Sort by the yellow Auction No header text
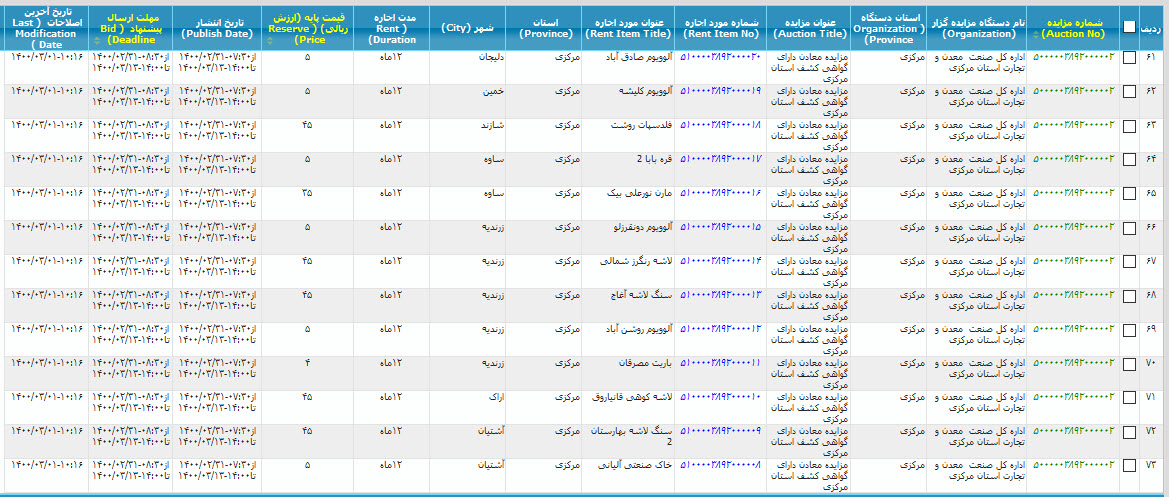Viewport: 1169px width, 497px height. pyautogui.click(x=1075, y=27)
